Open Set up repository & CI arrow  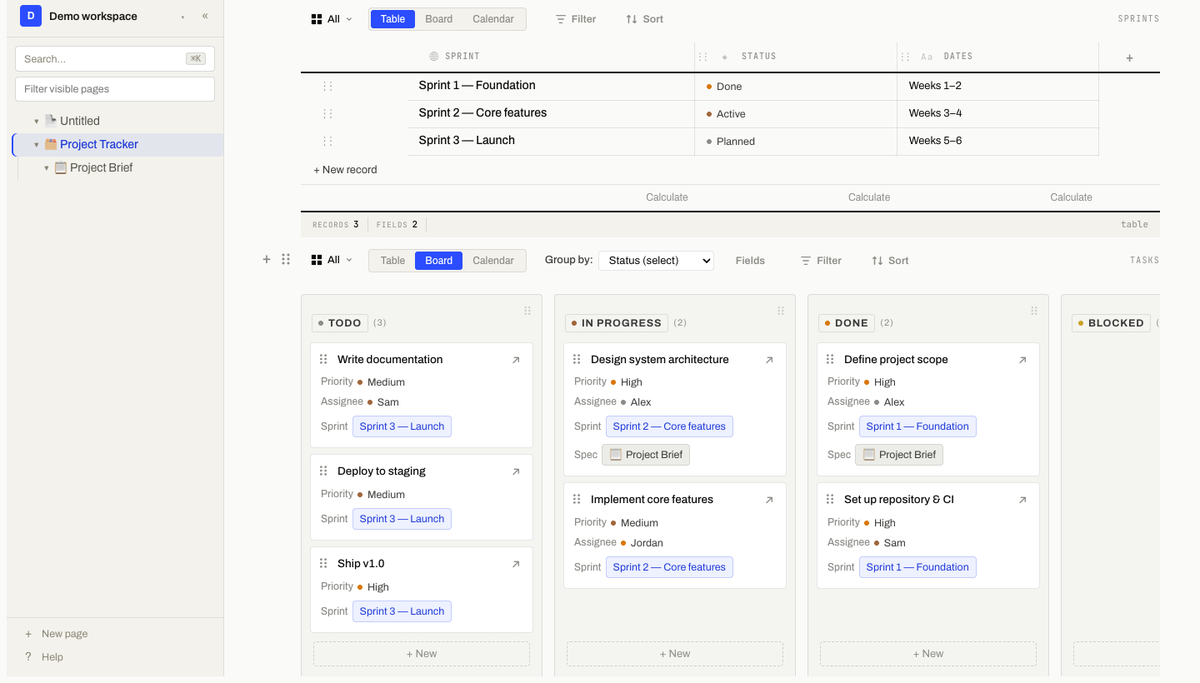pos(1022,500)
